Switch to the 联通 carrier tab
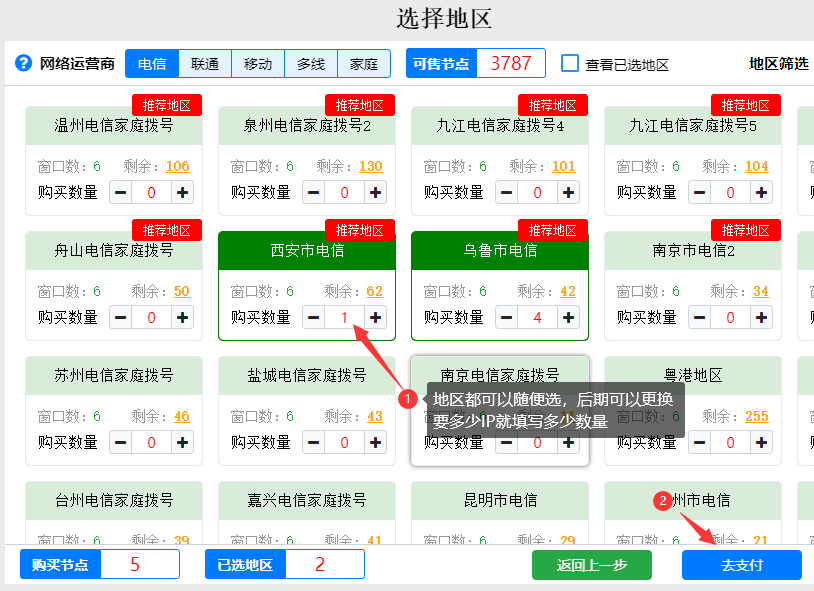The height and width of the screenshot is (591, 814). point(204,62)
